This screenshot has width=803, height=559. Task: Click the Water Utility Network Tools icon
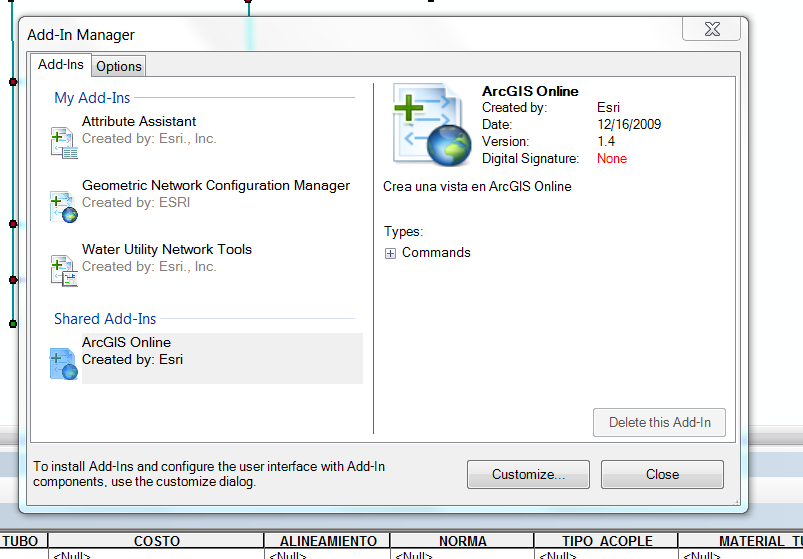pos(64,271)
